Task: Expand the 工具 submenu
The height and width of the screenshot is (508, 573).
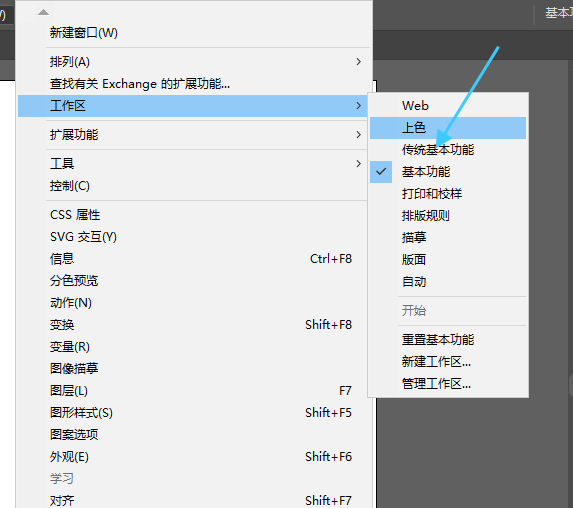Action: 193,163
